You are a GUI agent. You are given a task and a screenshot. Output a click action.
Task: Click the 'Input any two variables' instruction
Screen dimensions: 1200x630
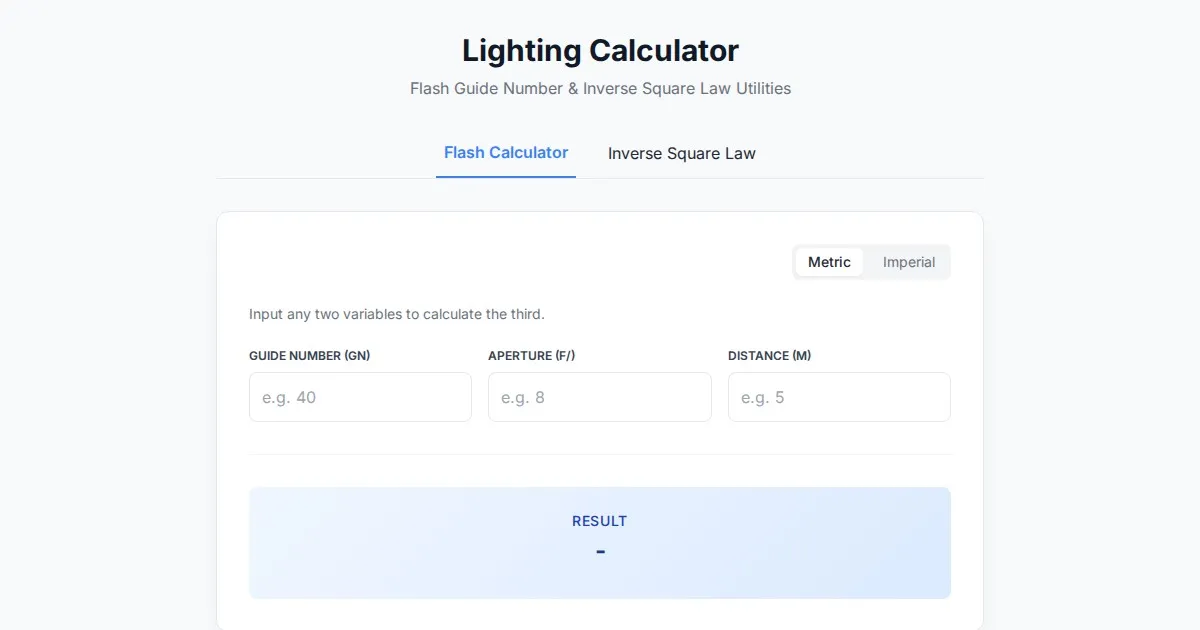pyautogui.click(x=397, y=314)
